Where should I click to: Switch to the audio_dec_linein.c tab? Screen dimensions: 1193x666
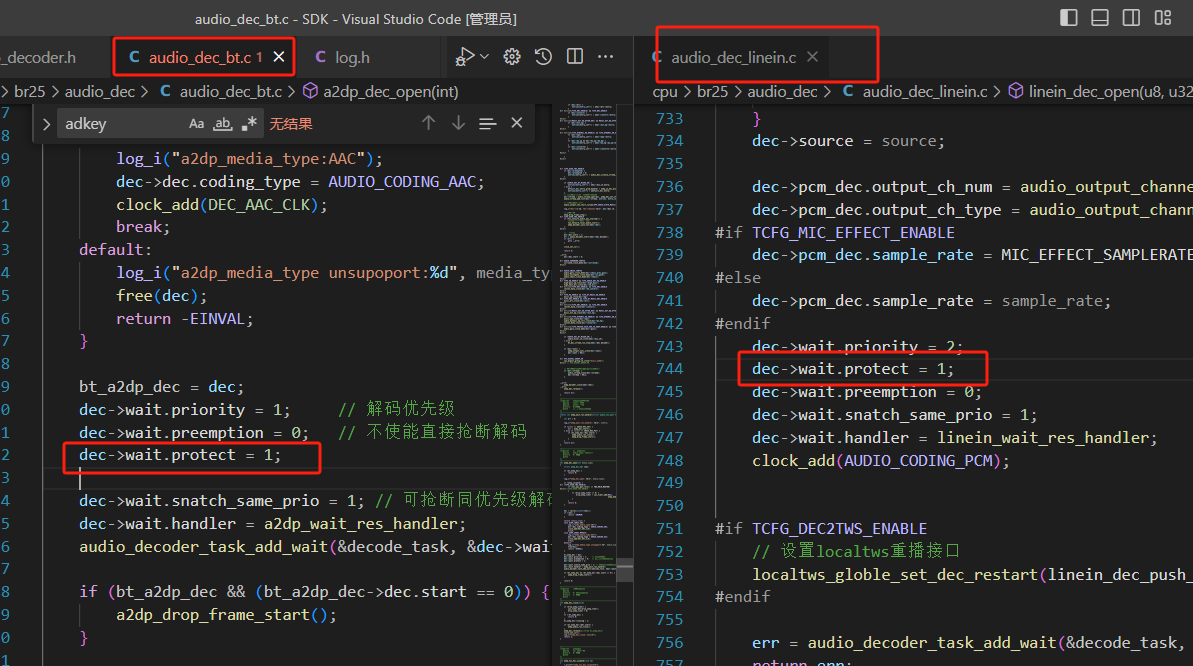point(733,57)
